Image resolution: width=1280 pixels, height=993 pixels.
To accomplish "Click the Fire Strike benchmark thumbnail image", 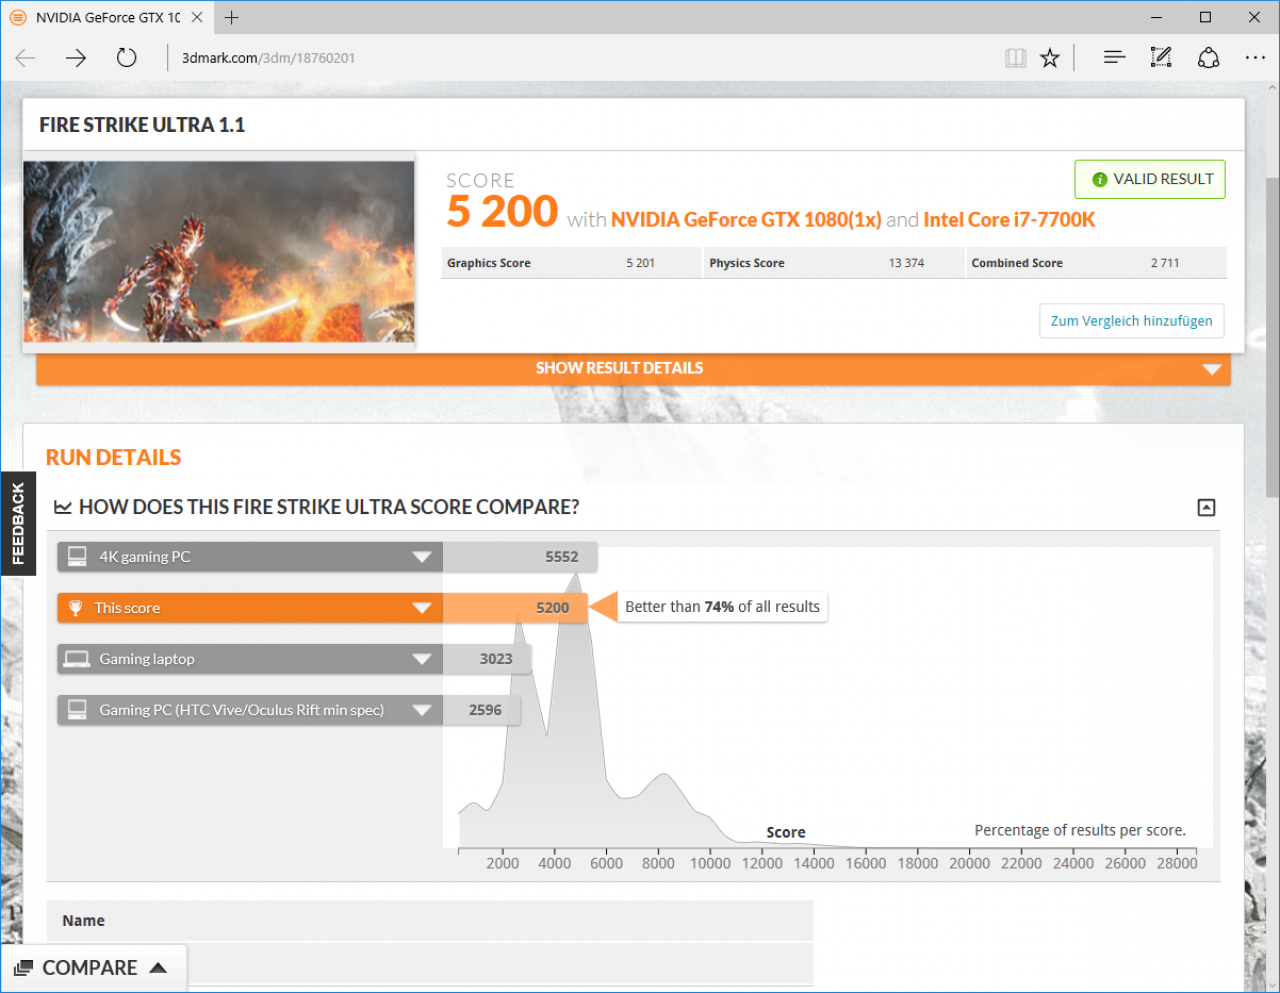I will pos(219,252).
